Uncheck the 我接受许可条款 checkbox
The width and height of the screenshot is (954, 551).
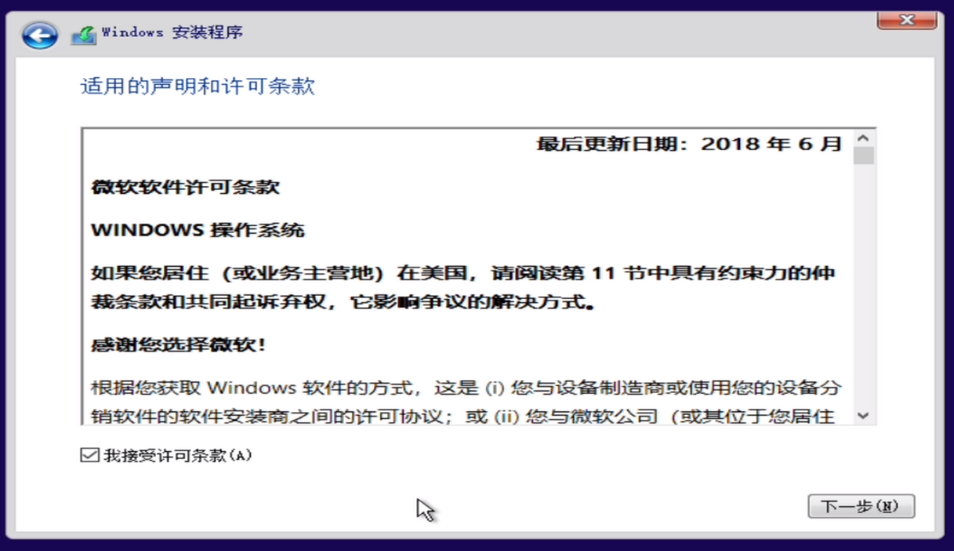click(89, 455)
